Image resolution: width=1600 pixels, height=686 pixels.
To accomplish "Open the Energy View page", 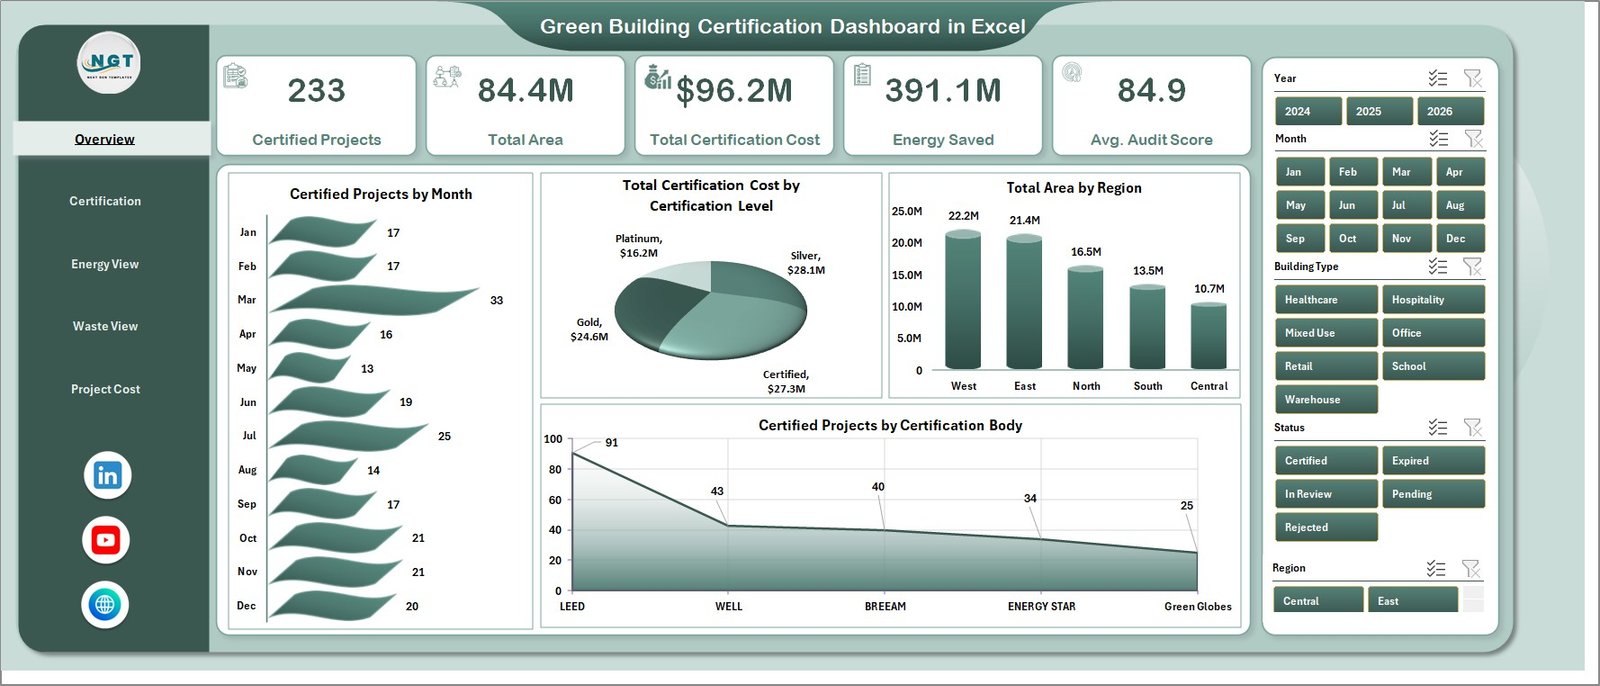I will coord(105,264).
